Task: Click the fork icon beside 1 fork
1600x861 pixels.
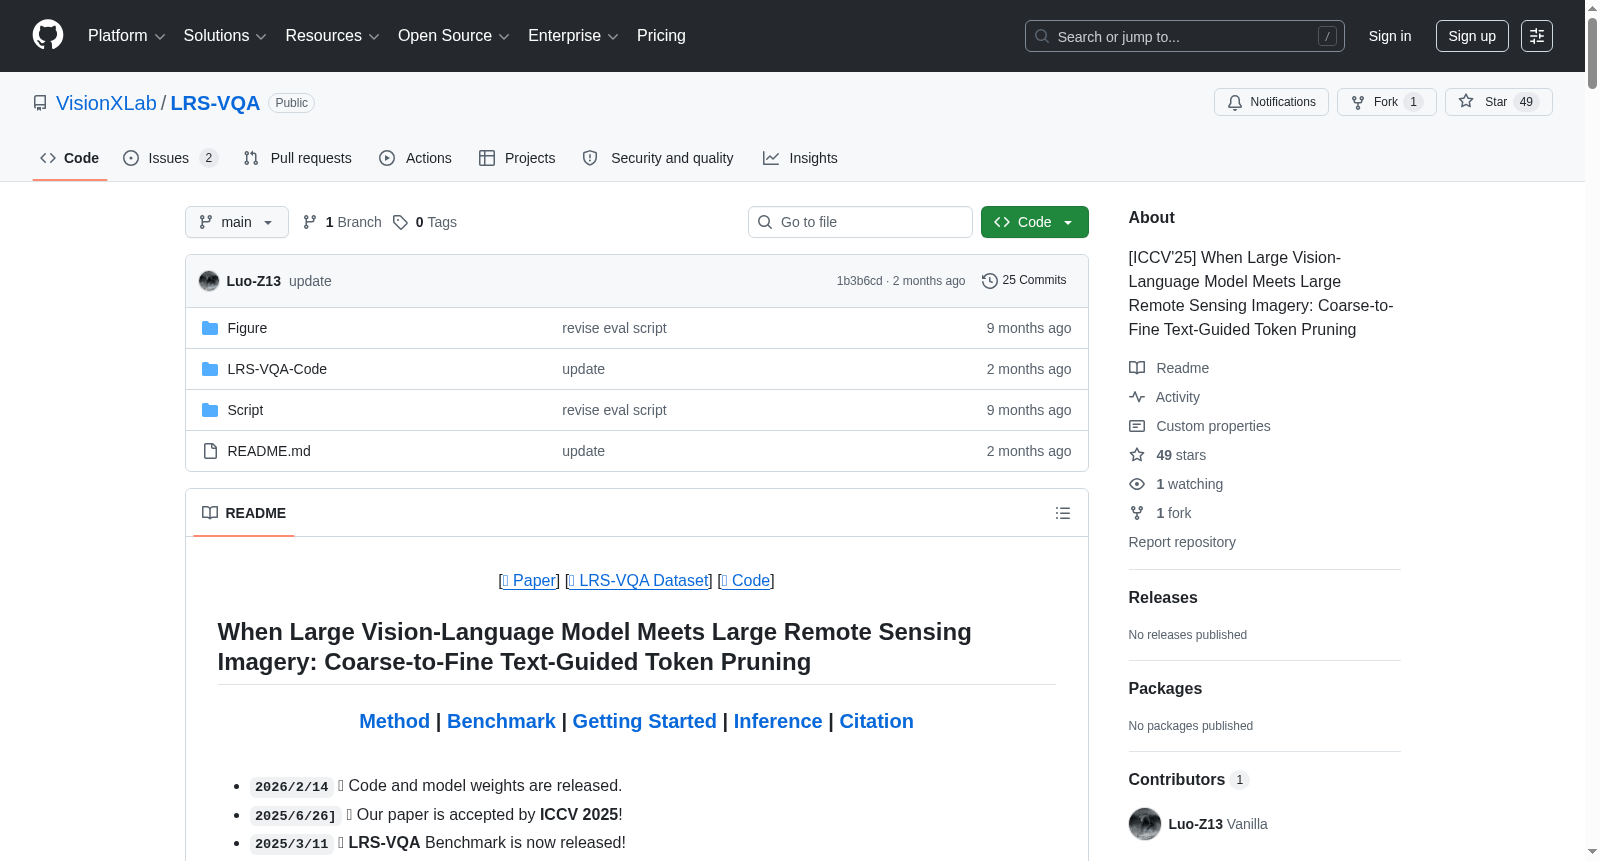Action: (x=1137, y=513)
